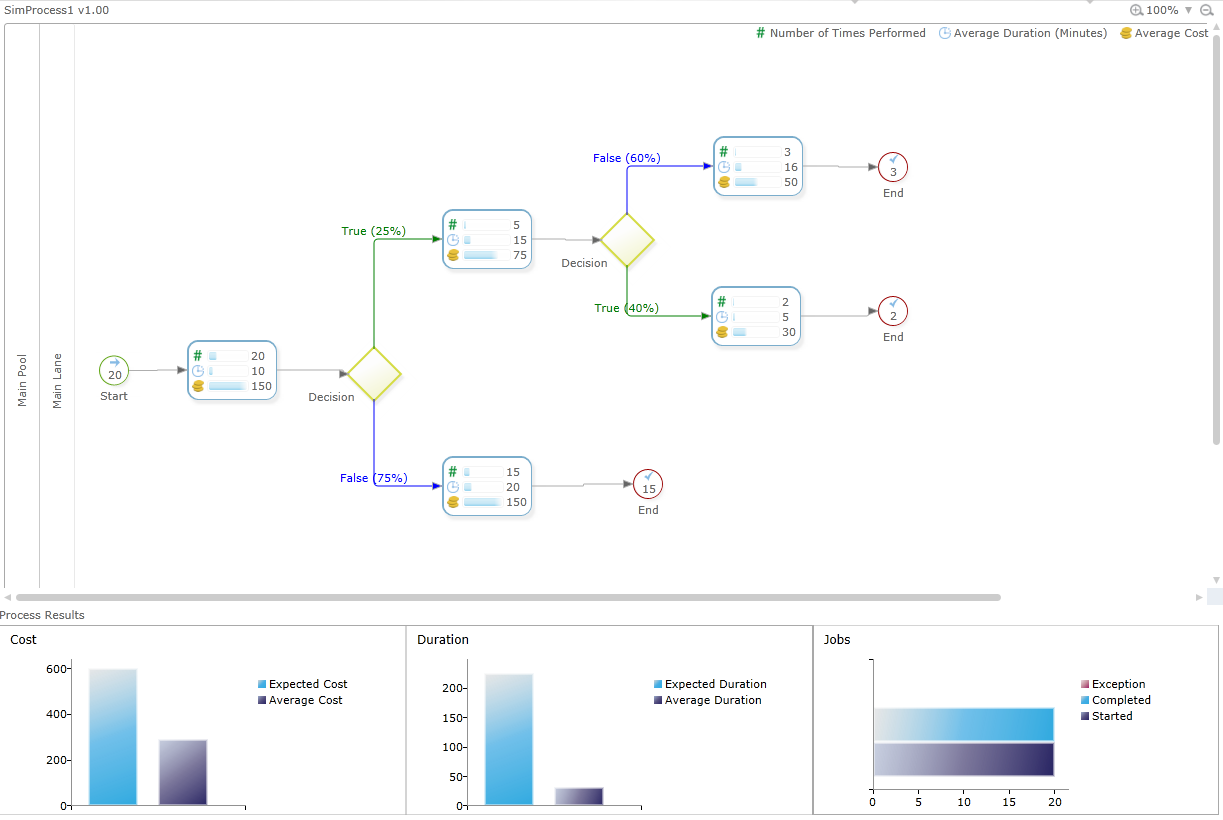Click the Number of Times Performed hash icon
The height and width of the screenshot is (820, 1223).
click(x=759, y=33)
